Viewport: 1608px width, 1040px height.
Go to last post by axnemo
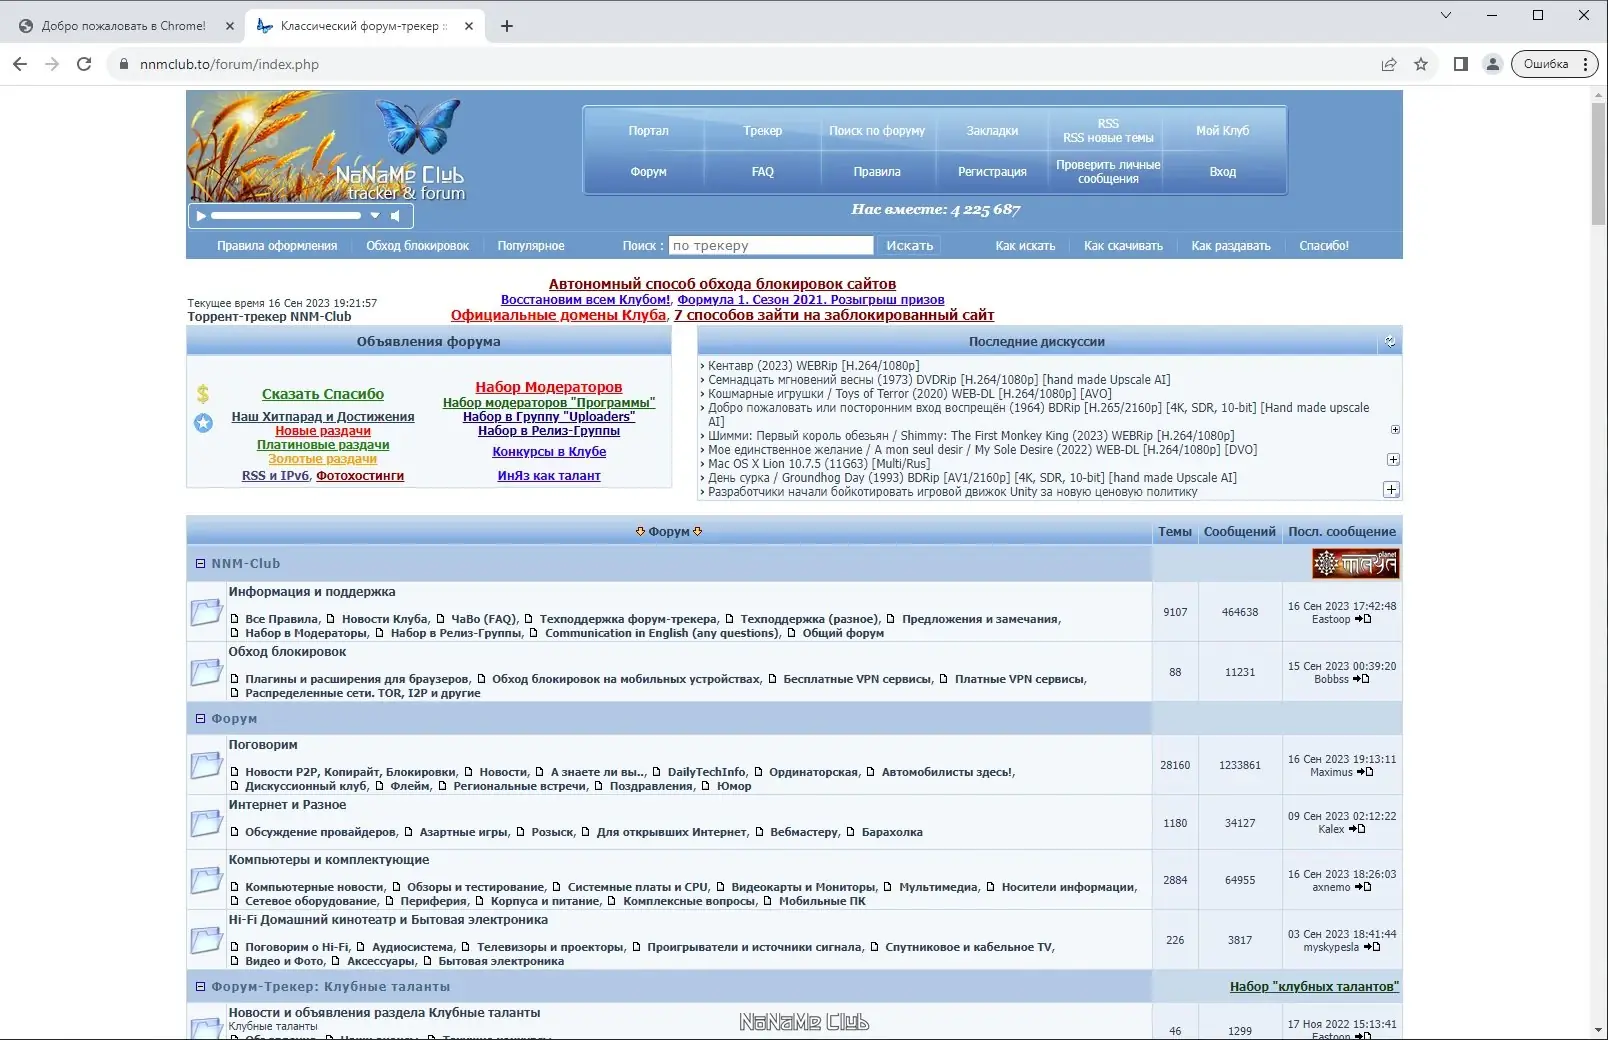[x=1363, y=887]
